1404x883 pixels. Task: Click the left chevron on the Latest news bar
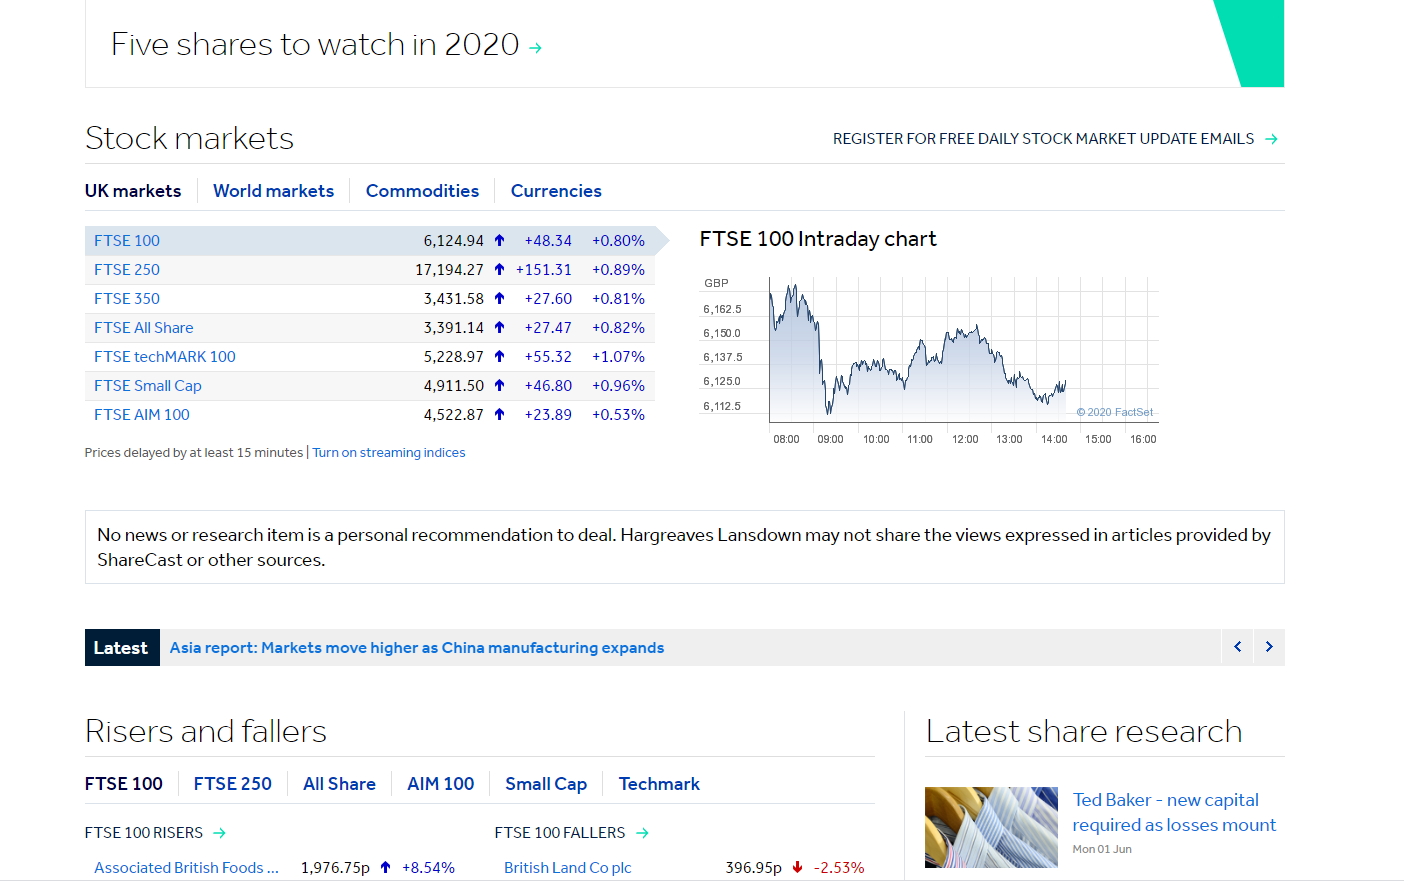[1237, 647]
